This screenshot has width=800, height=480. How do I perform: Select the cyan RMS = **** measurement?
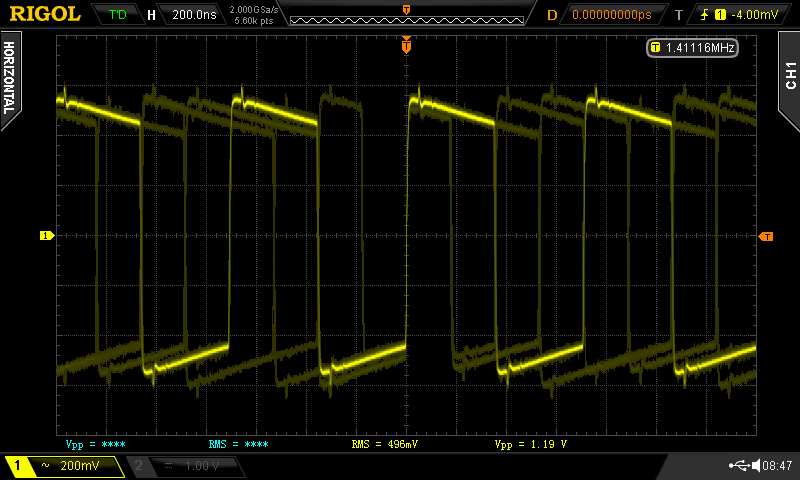pos(238,444)
